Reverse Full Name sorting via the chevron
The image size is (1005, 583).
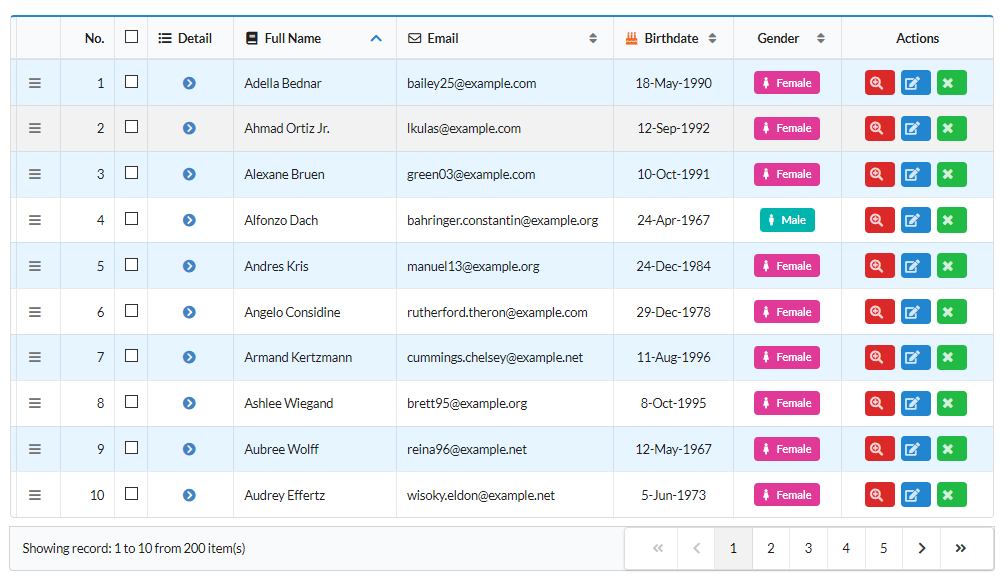click(378, 38)
